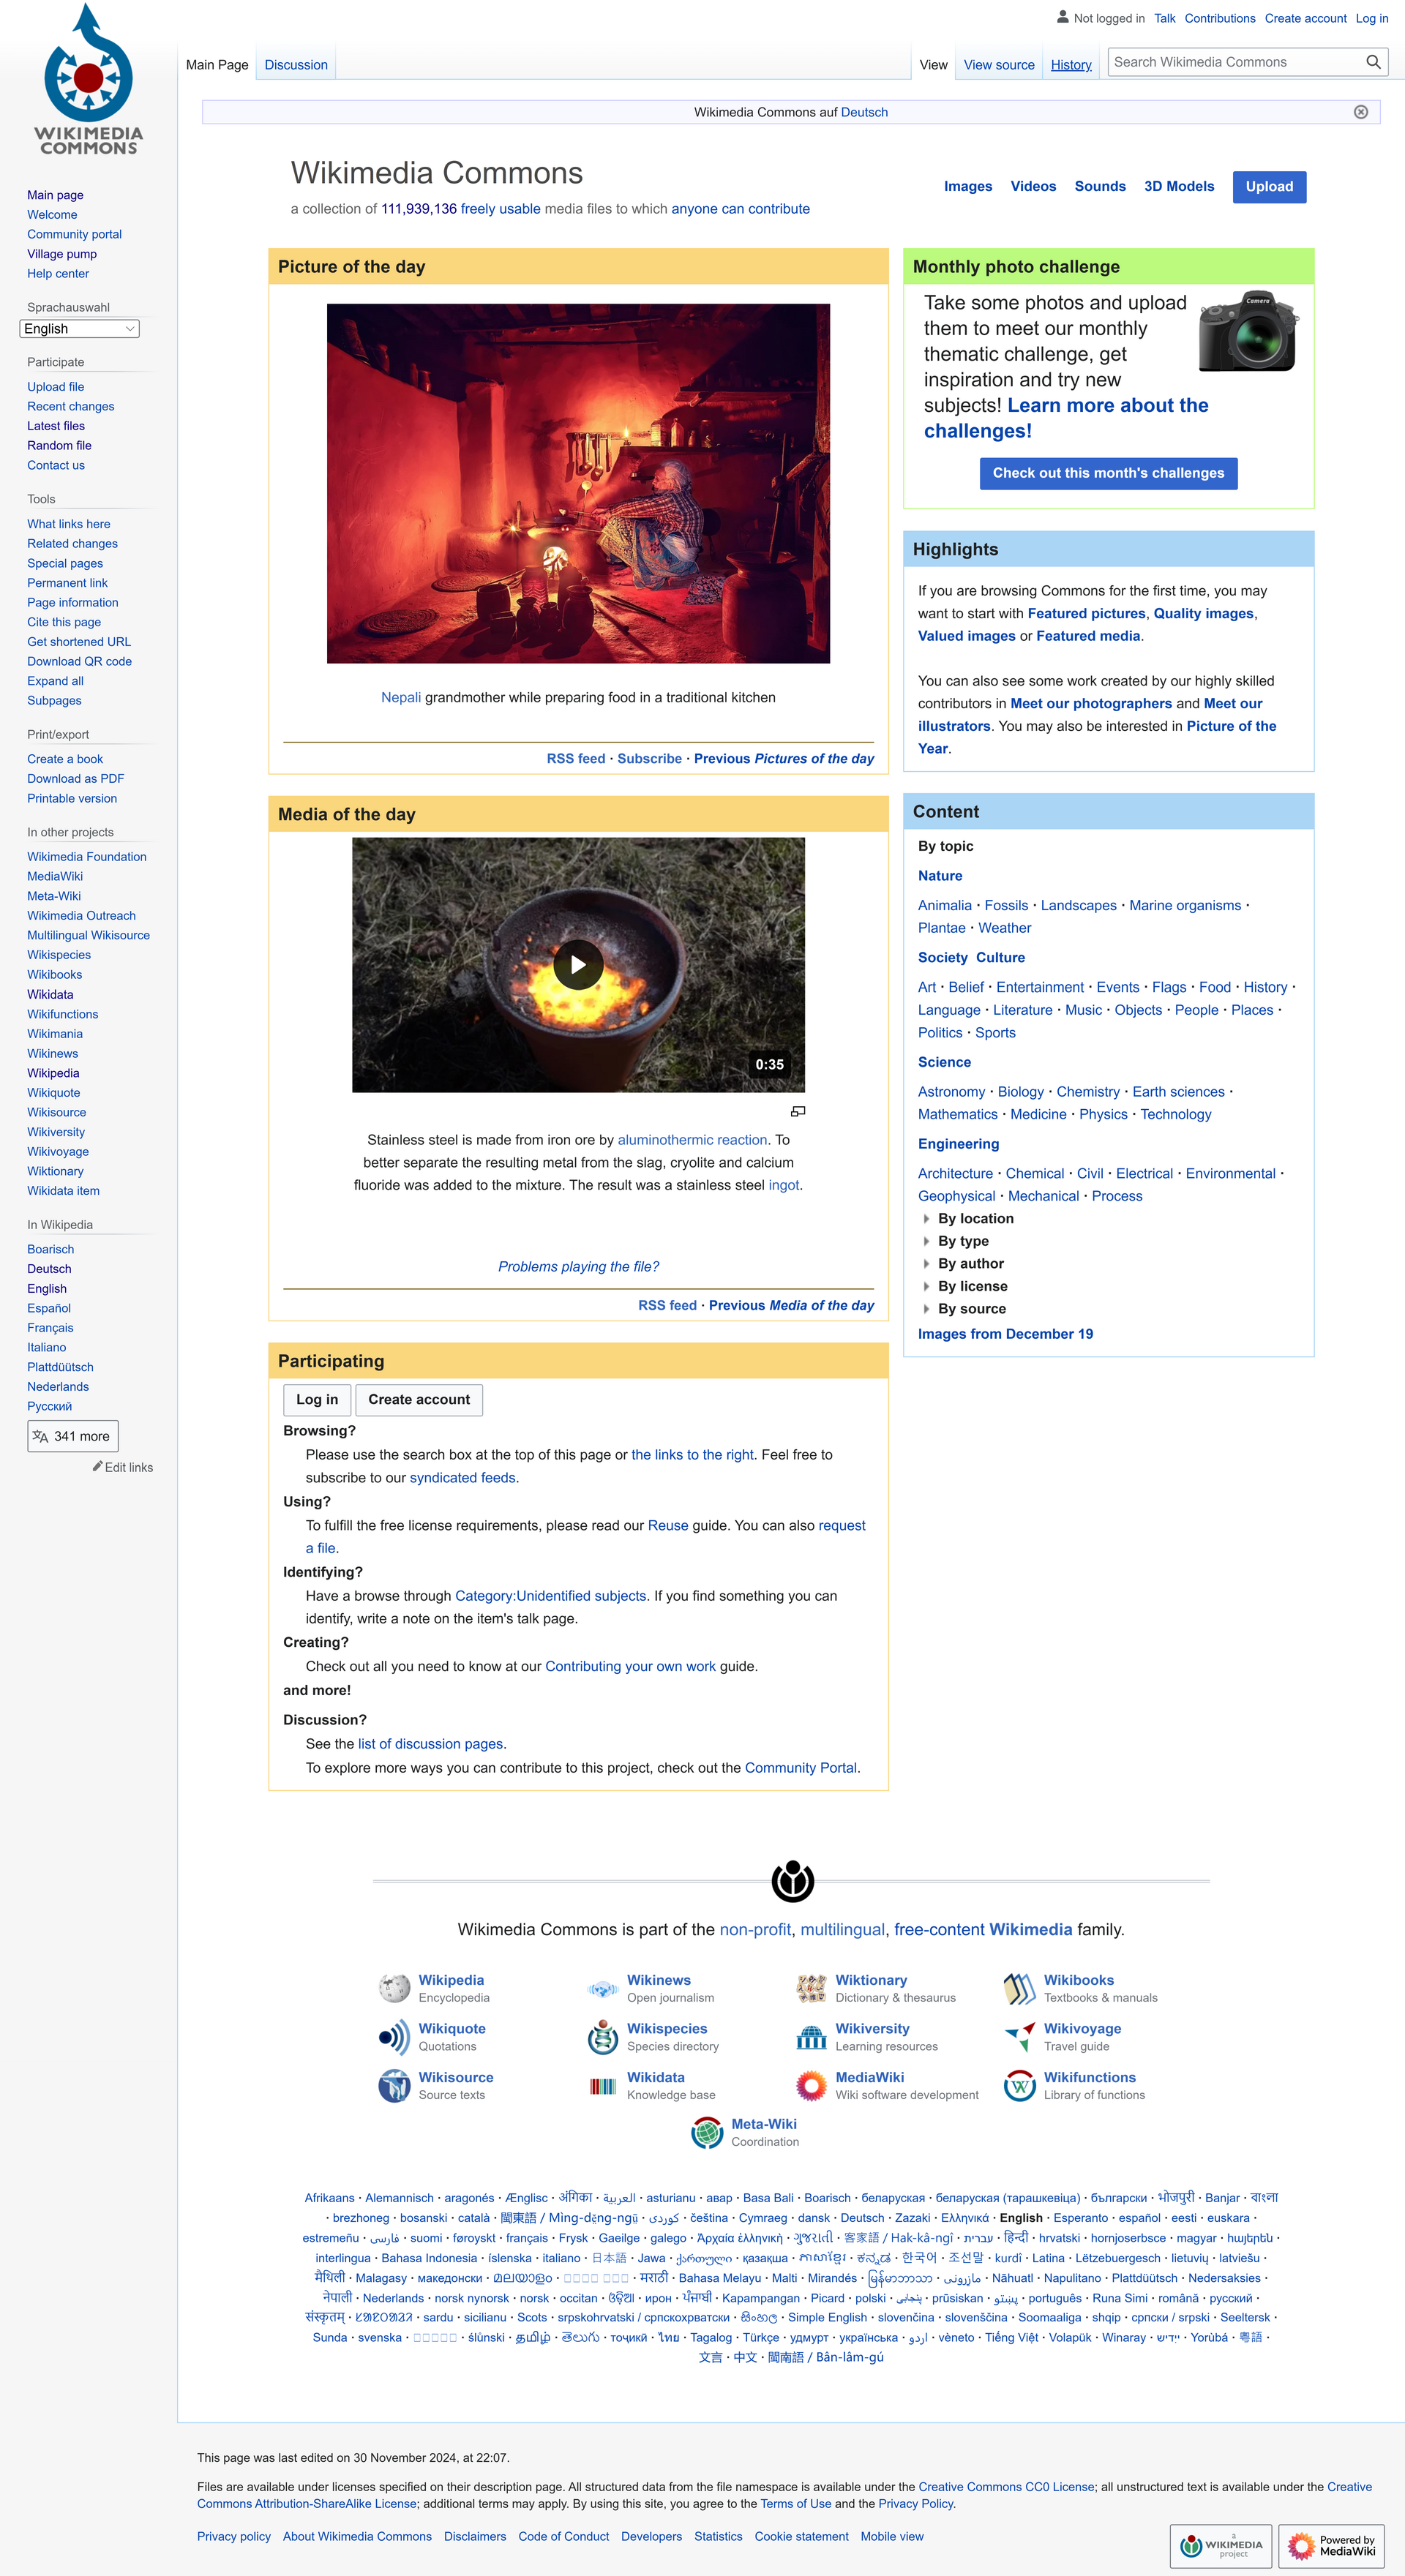The image size is (1405, 2576).
Task: Open the History tab
Action: click(x=1071, y=65)
